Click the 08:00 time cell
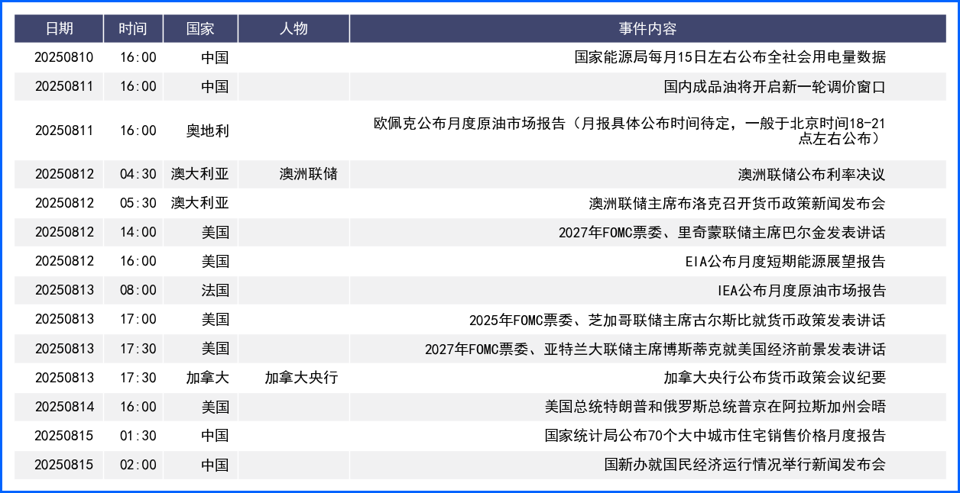 (138, 290)
